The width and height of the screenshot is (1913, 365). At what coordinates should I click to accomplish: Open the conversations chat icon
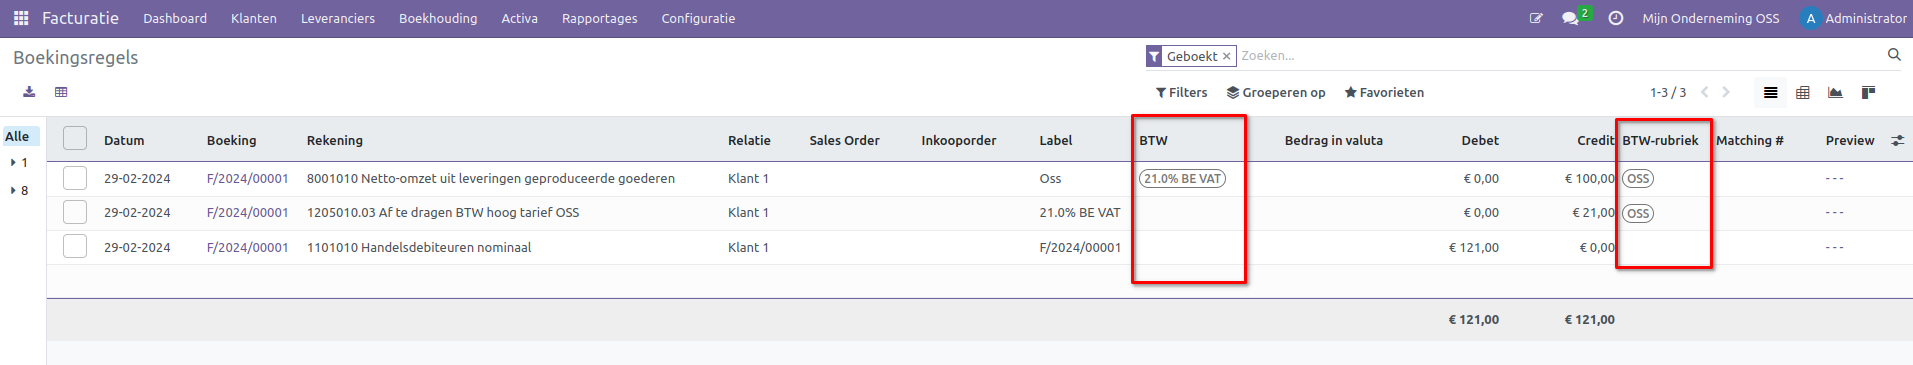(1570, 18)
